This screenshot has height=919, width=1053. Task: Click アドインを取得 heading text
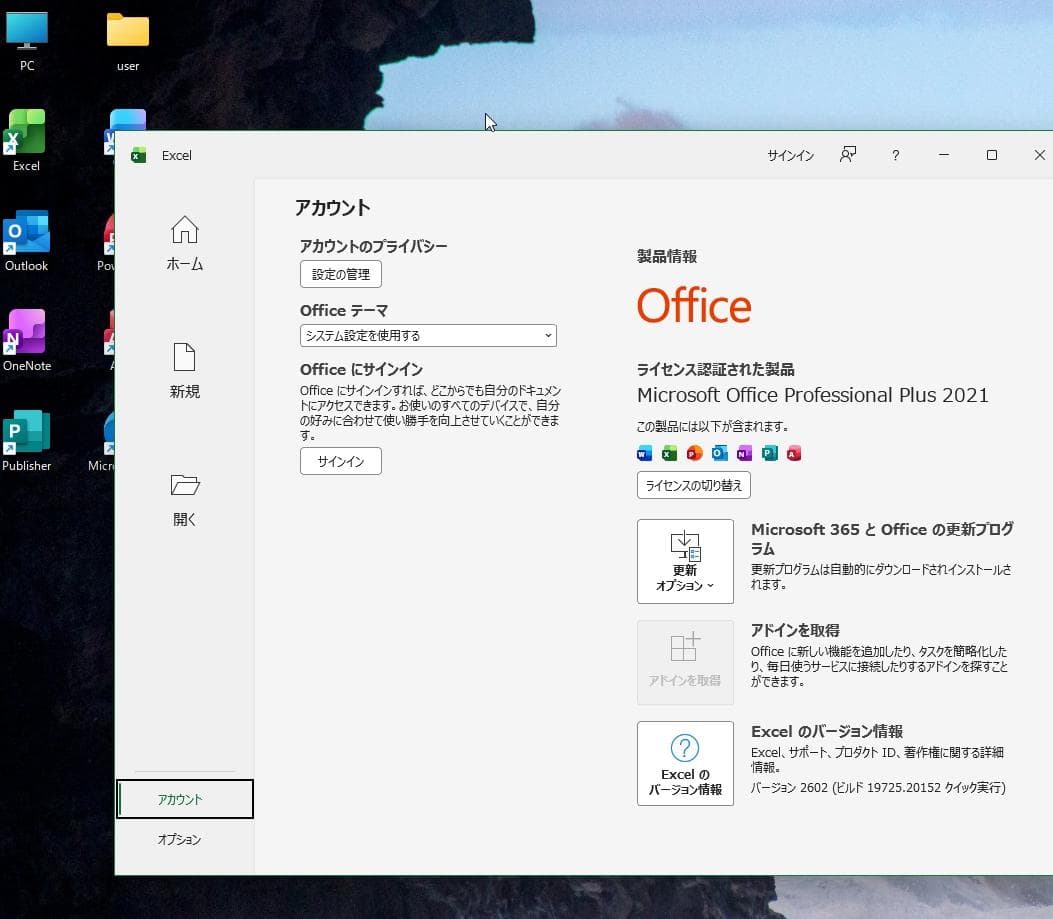(795, 630)
